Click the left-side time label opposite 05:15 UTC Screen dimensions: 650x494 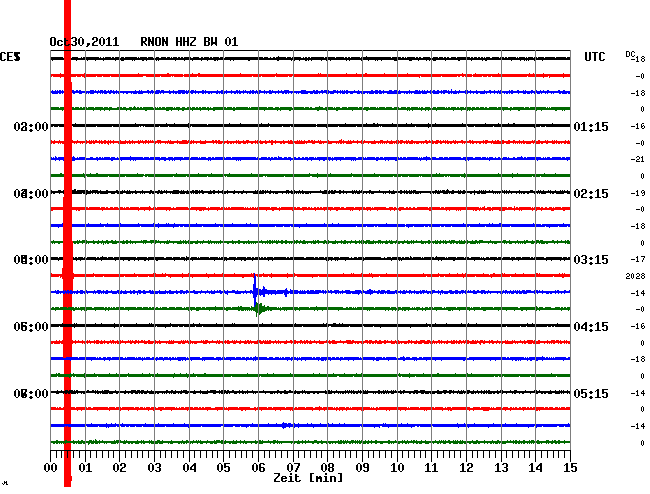(x=31, y=393)
